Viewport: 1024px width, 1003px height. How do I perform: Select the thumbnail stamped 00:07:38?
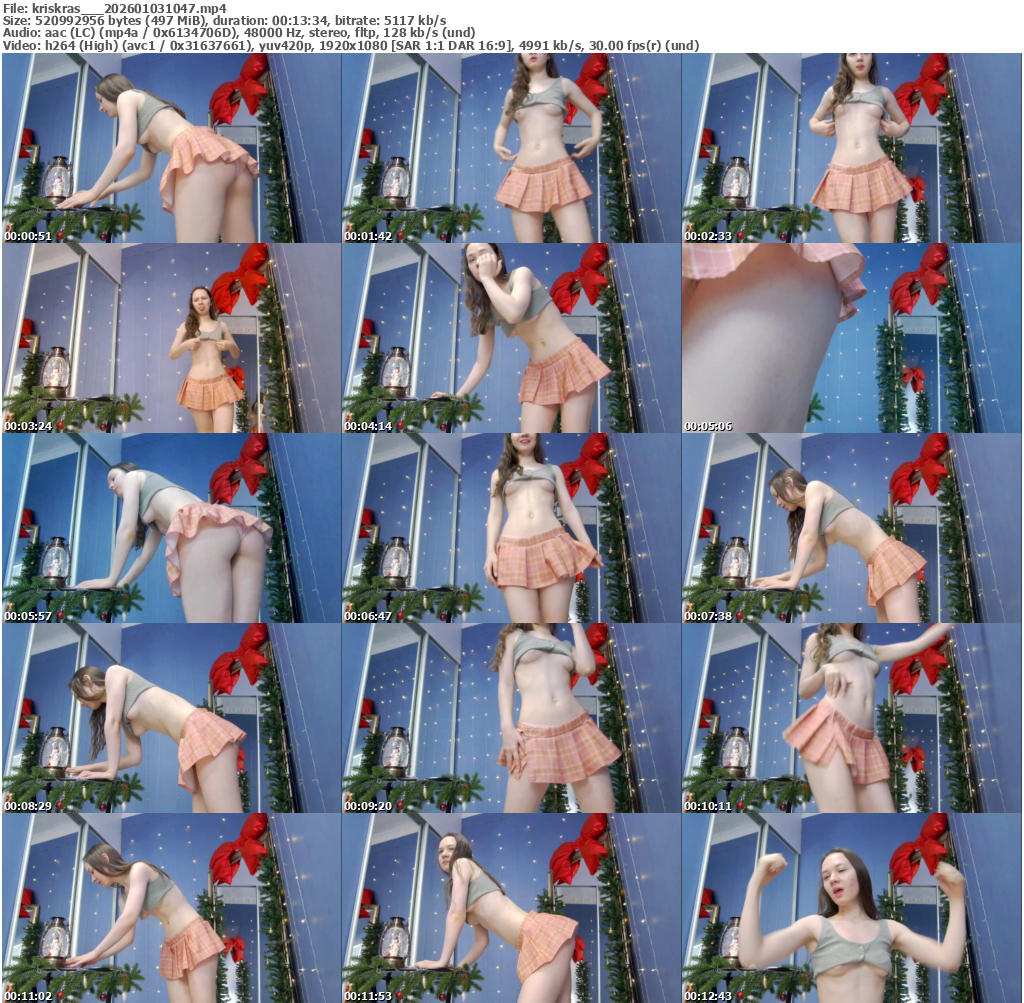pos(852,528)
